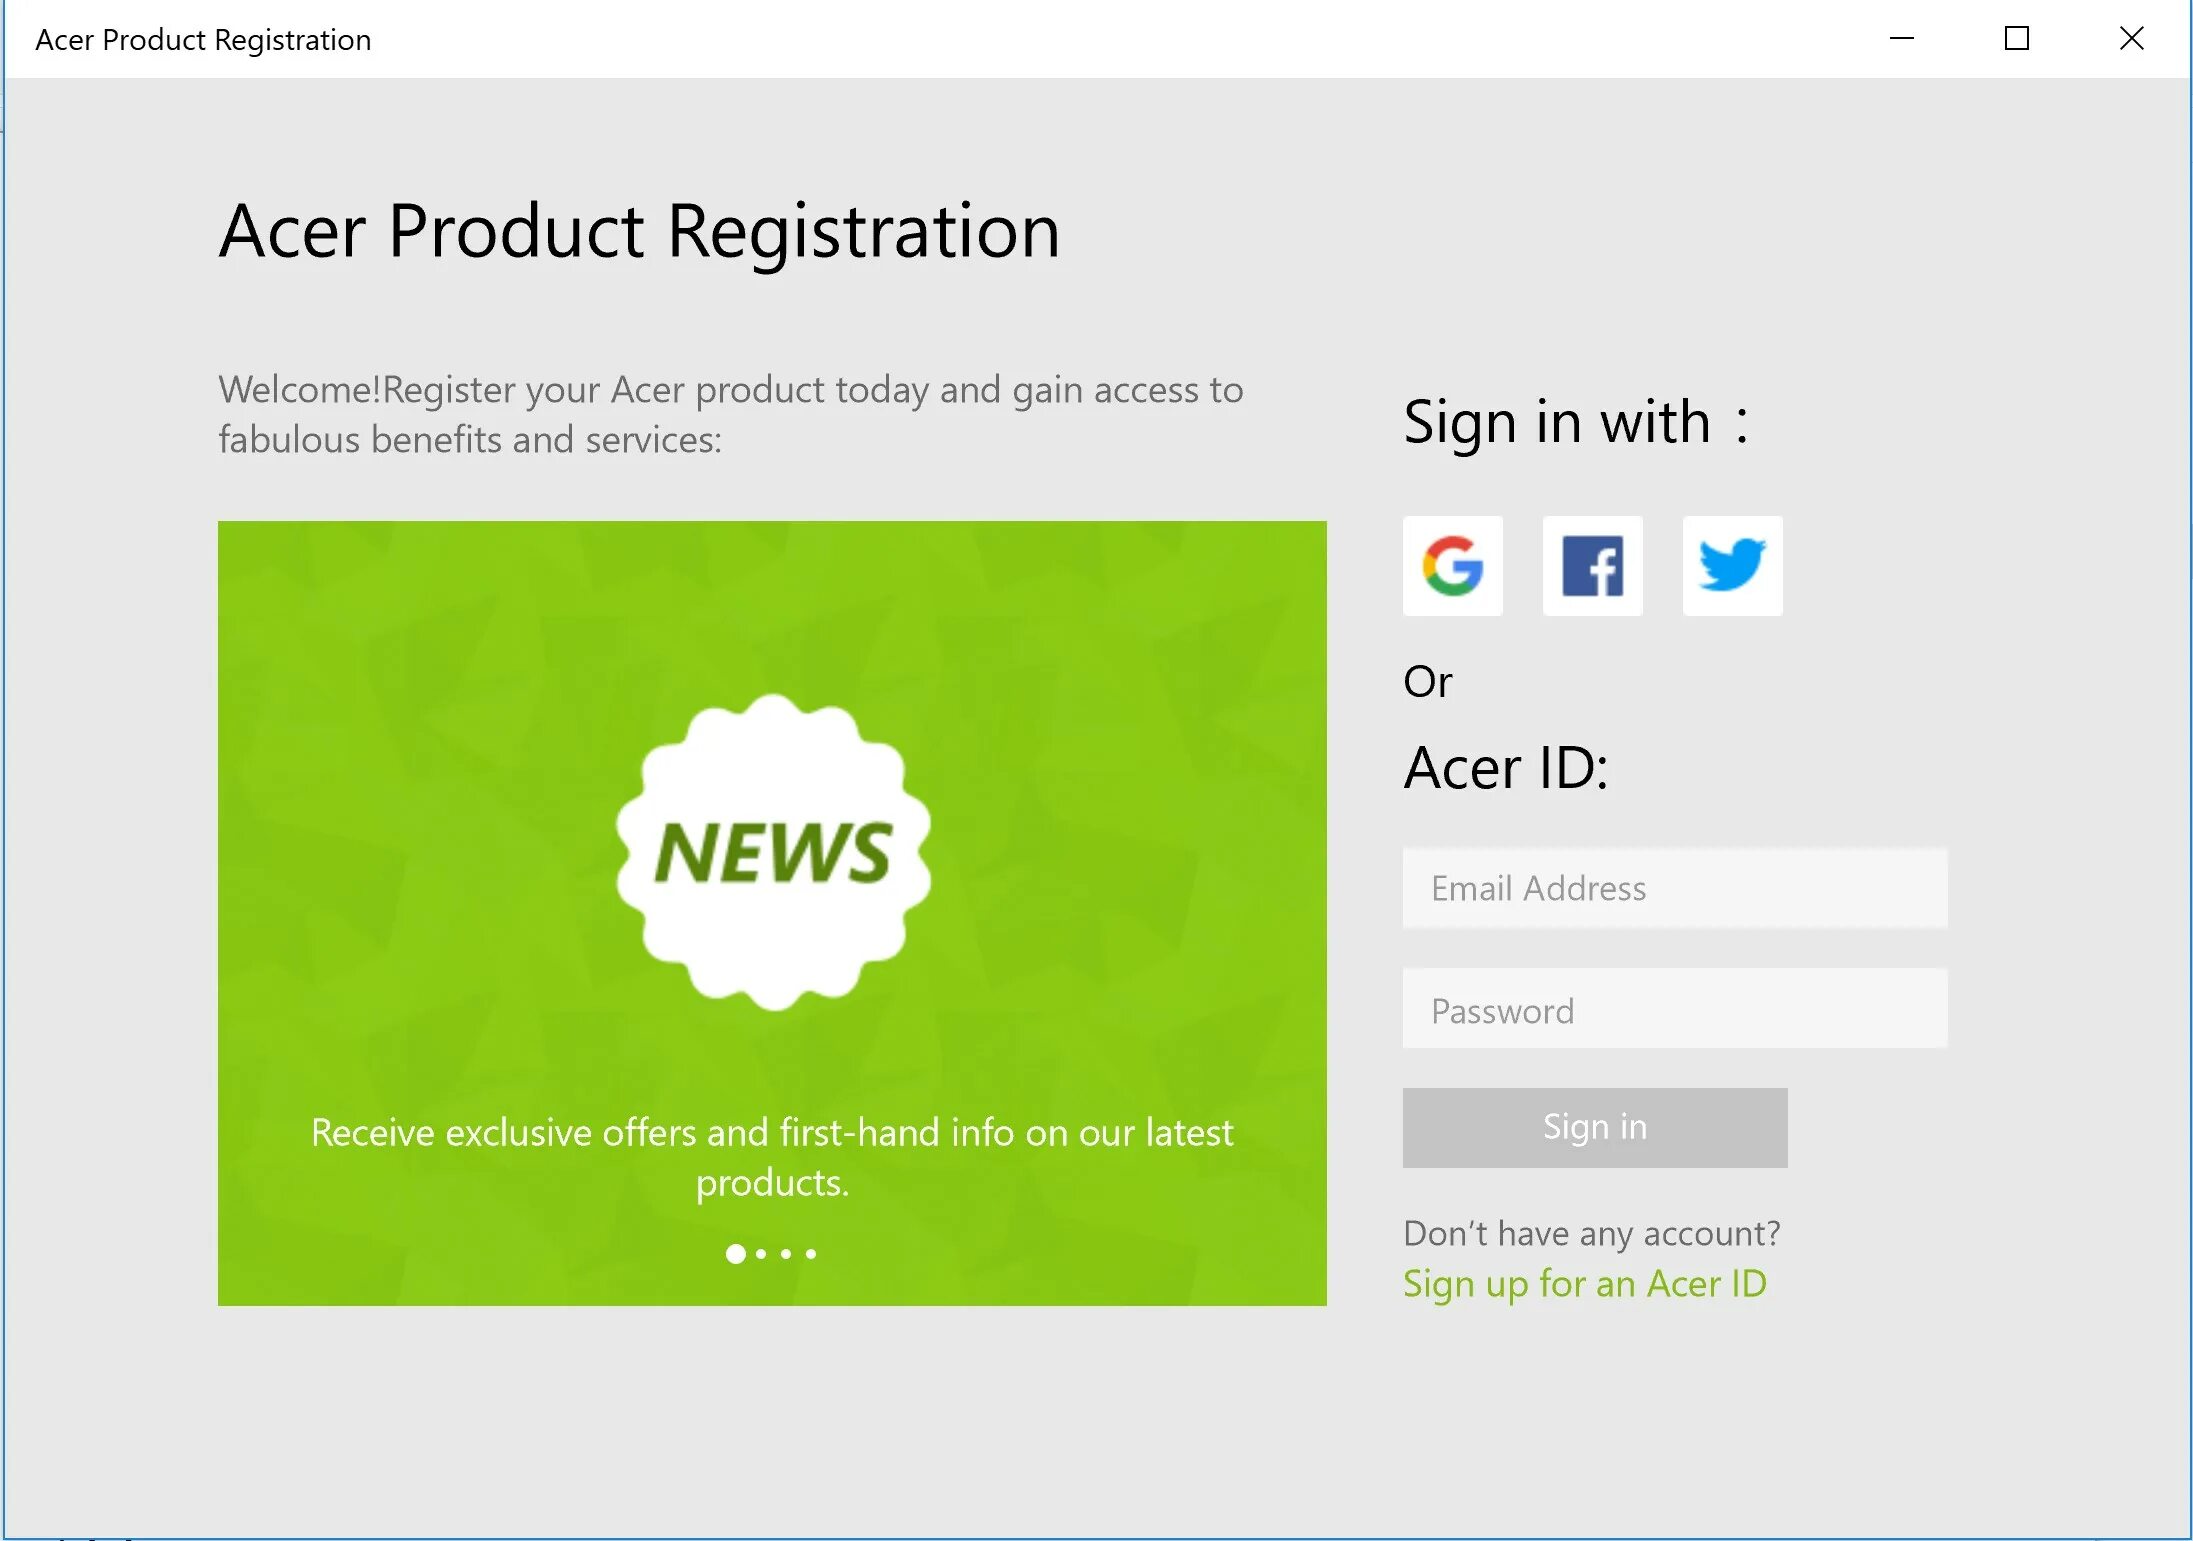Focus the Password field
The height and width of the screenshot is (1541, 2193).
(1675, 1009)
